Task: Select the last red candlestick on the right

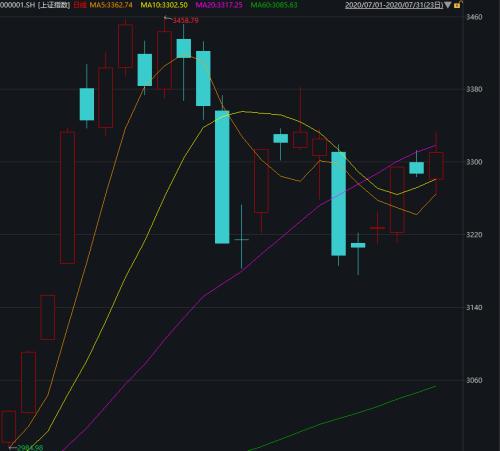Action: click(436, 166)
